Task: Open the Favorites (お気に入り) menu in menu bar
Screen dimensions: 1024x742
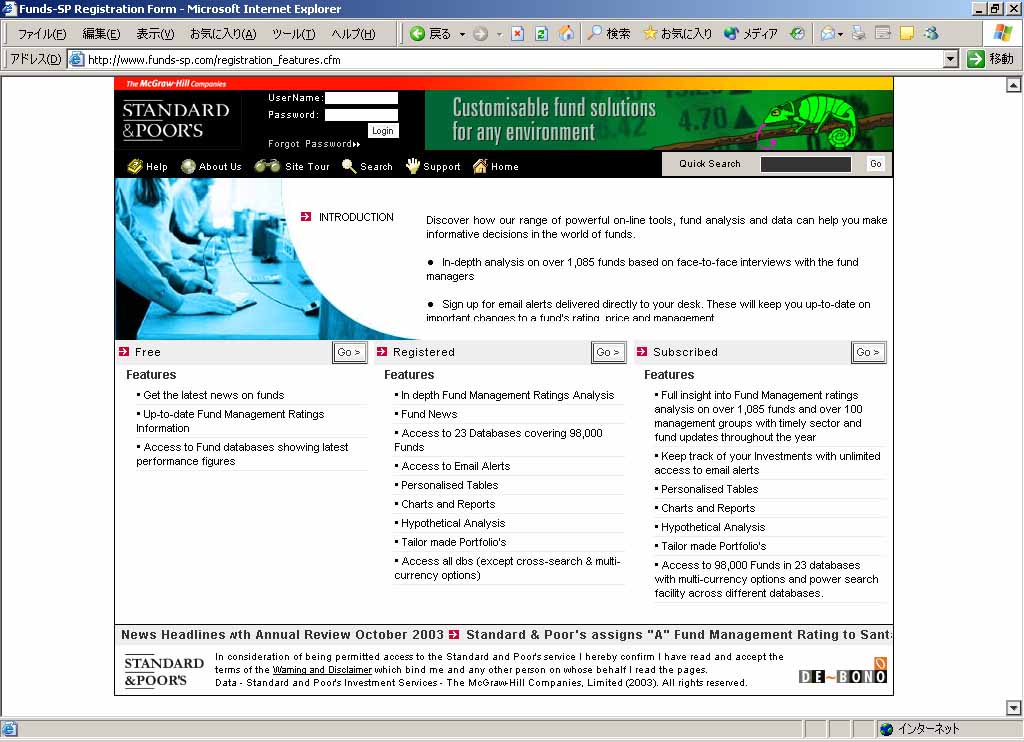Action: point(223,34)
